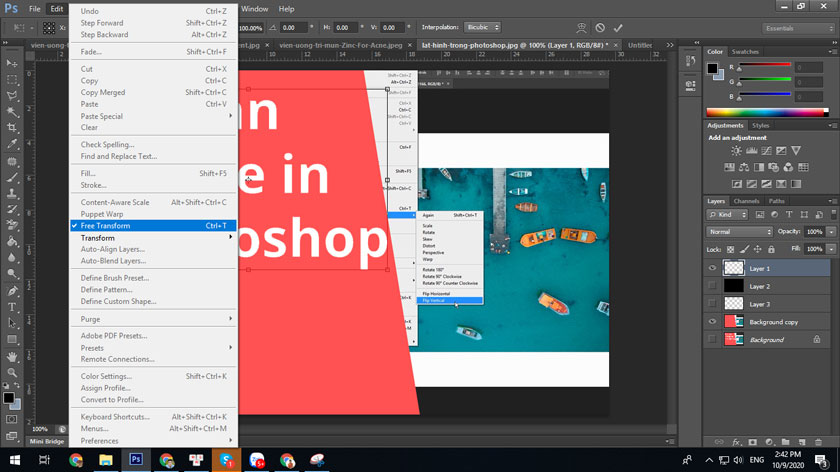Add a Curves adjustment
Viewport: 840px width, 472px height.
click(x=767, y=151)
